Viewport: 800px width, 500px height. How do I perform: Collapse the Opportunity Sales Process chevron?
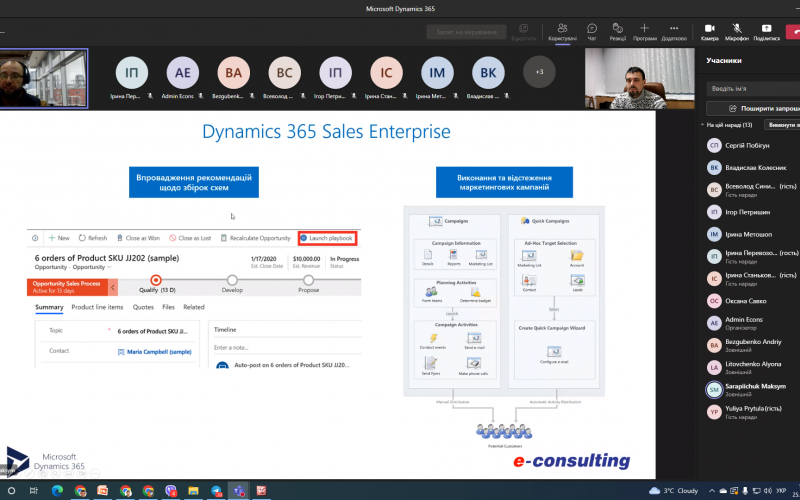point(113,288)
